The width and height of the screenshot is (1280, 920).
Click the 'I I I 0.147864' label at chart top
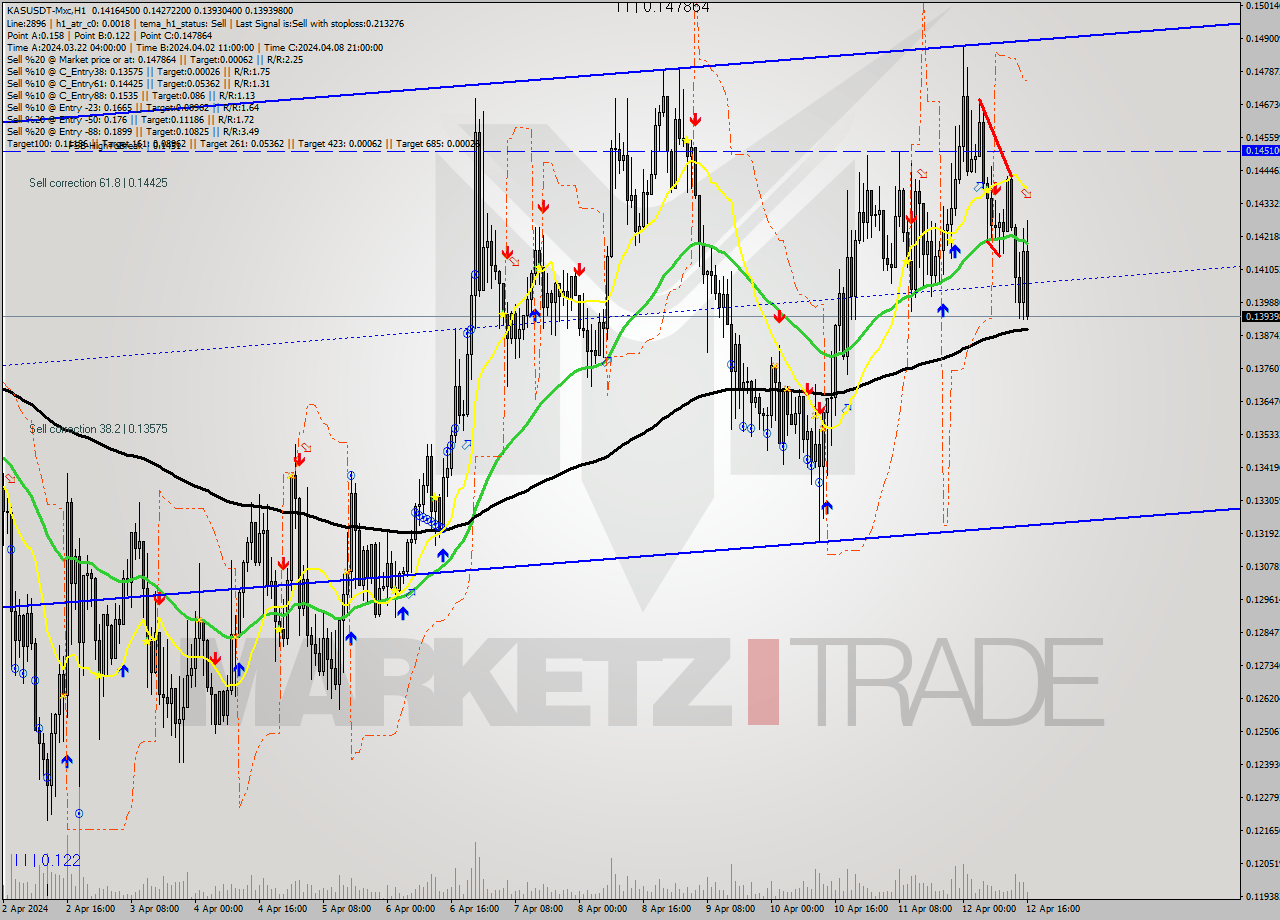[663, 7]
